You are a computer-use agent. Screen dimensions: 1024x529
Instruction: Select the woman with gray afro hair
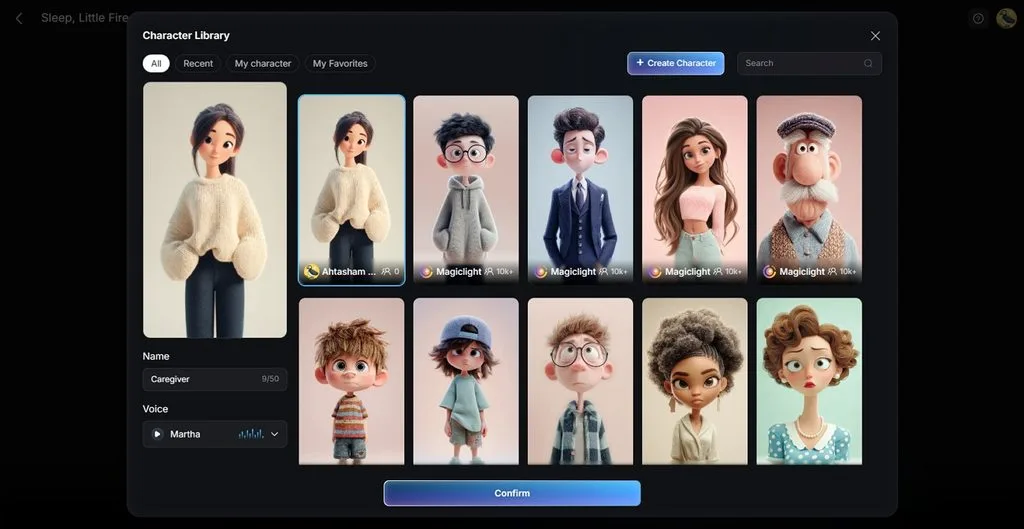click(x=695, y=381)
